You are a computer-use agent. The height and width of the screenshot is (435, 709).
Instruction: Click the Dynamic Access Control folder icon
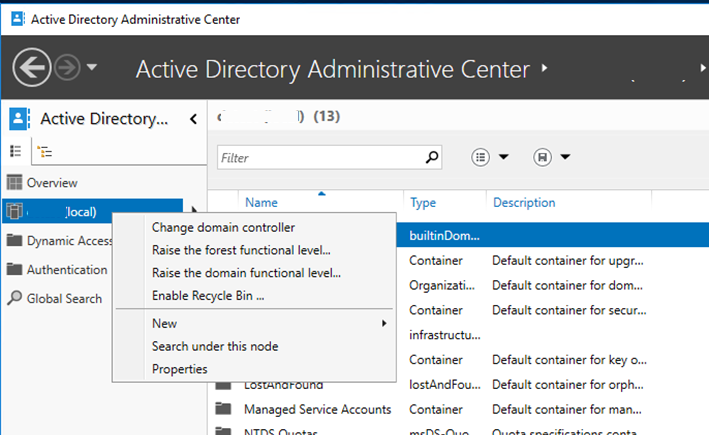tap(14, 240)
